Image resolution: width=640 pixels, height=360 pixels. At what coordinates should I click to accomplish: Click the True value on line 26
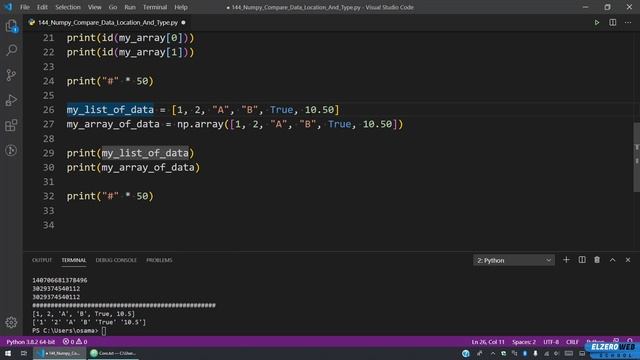pos(281,110)
